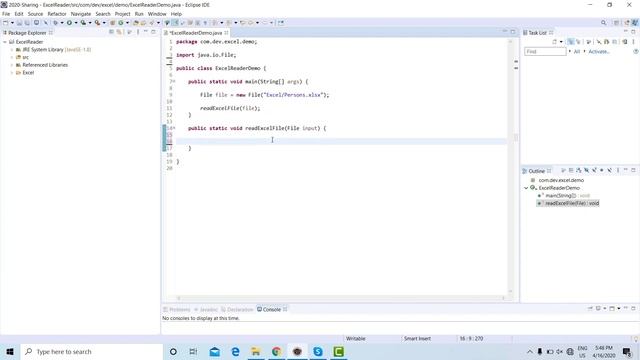
Task: Switch to the Problems tab
Action: (x=177, y=309)
